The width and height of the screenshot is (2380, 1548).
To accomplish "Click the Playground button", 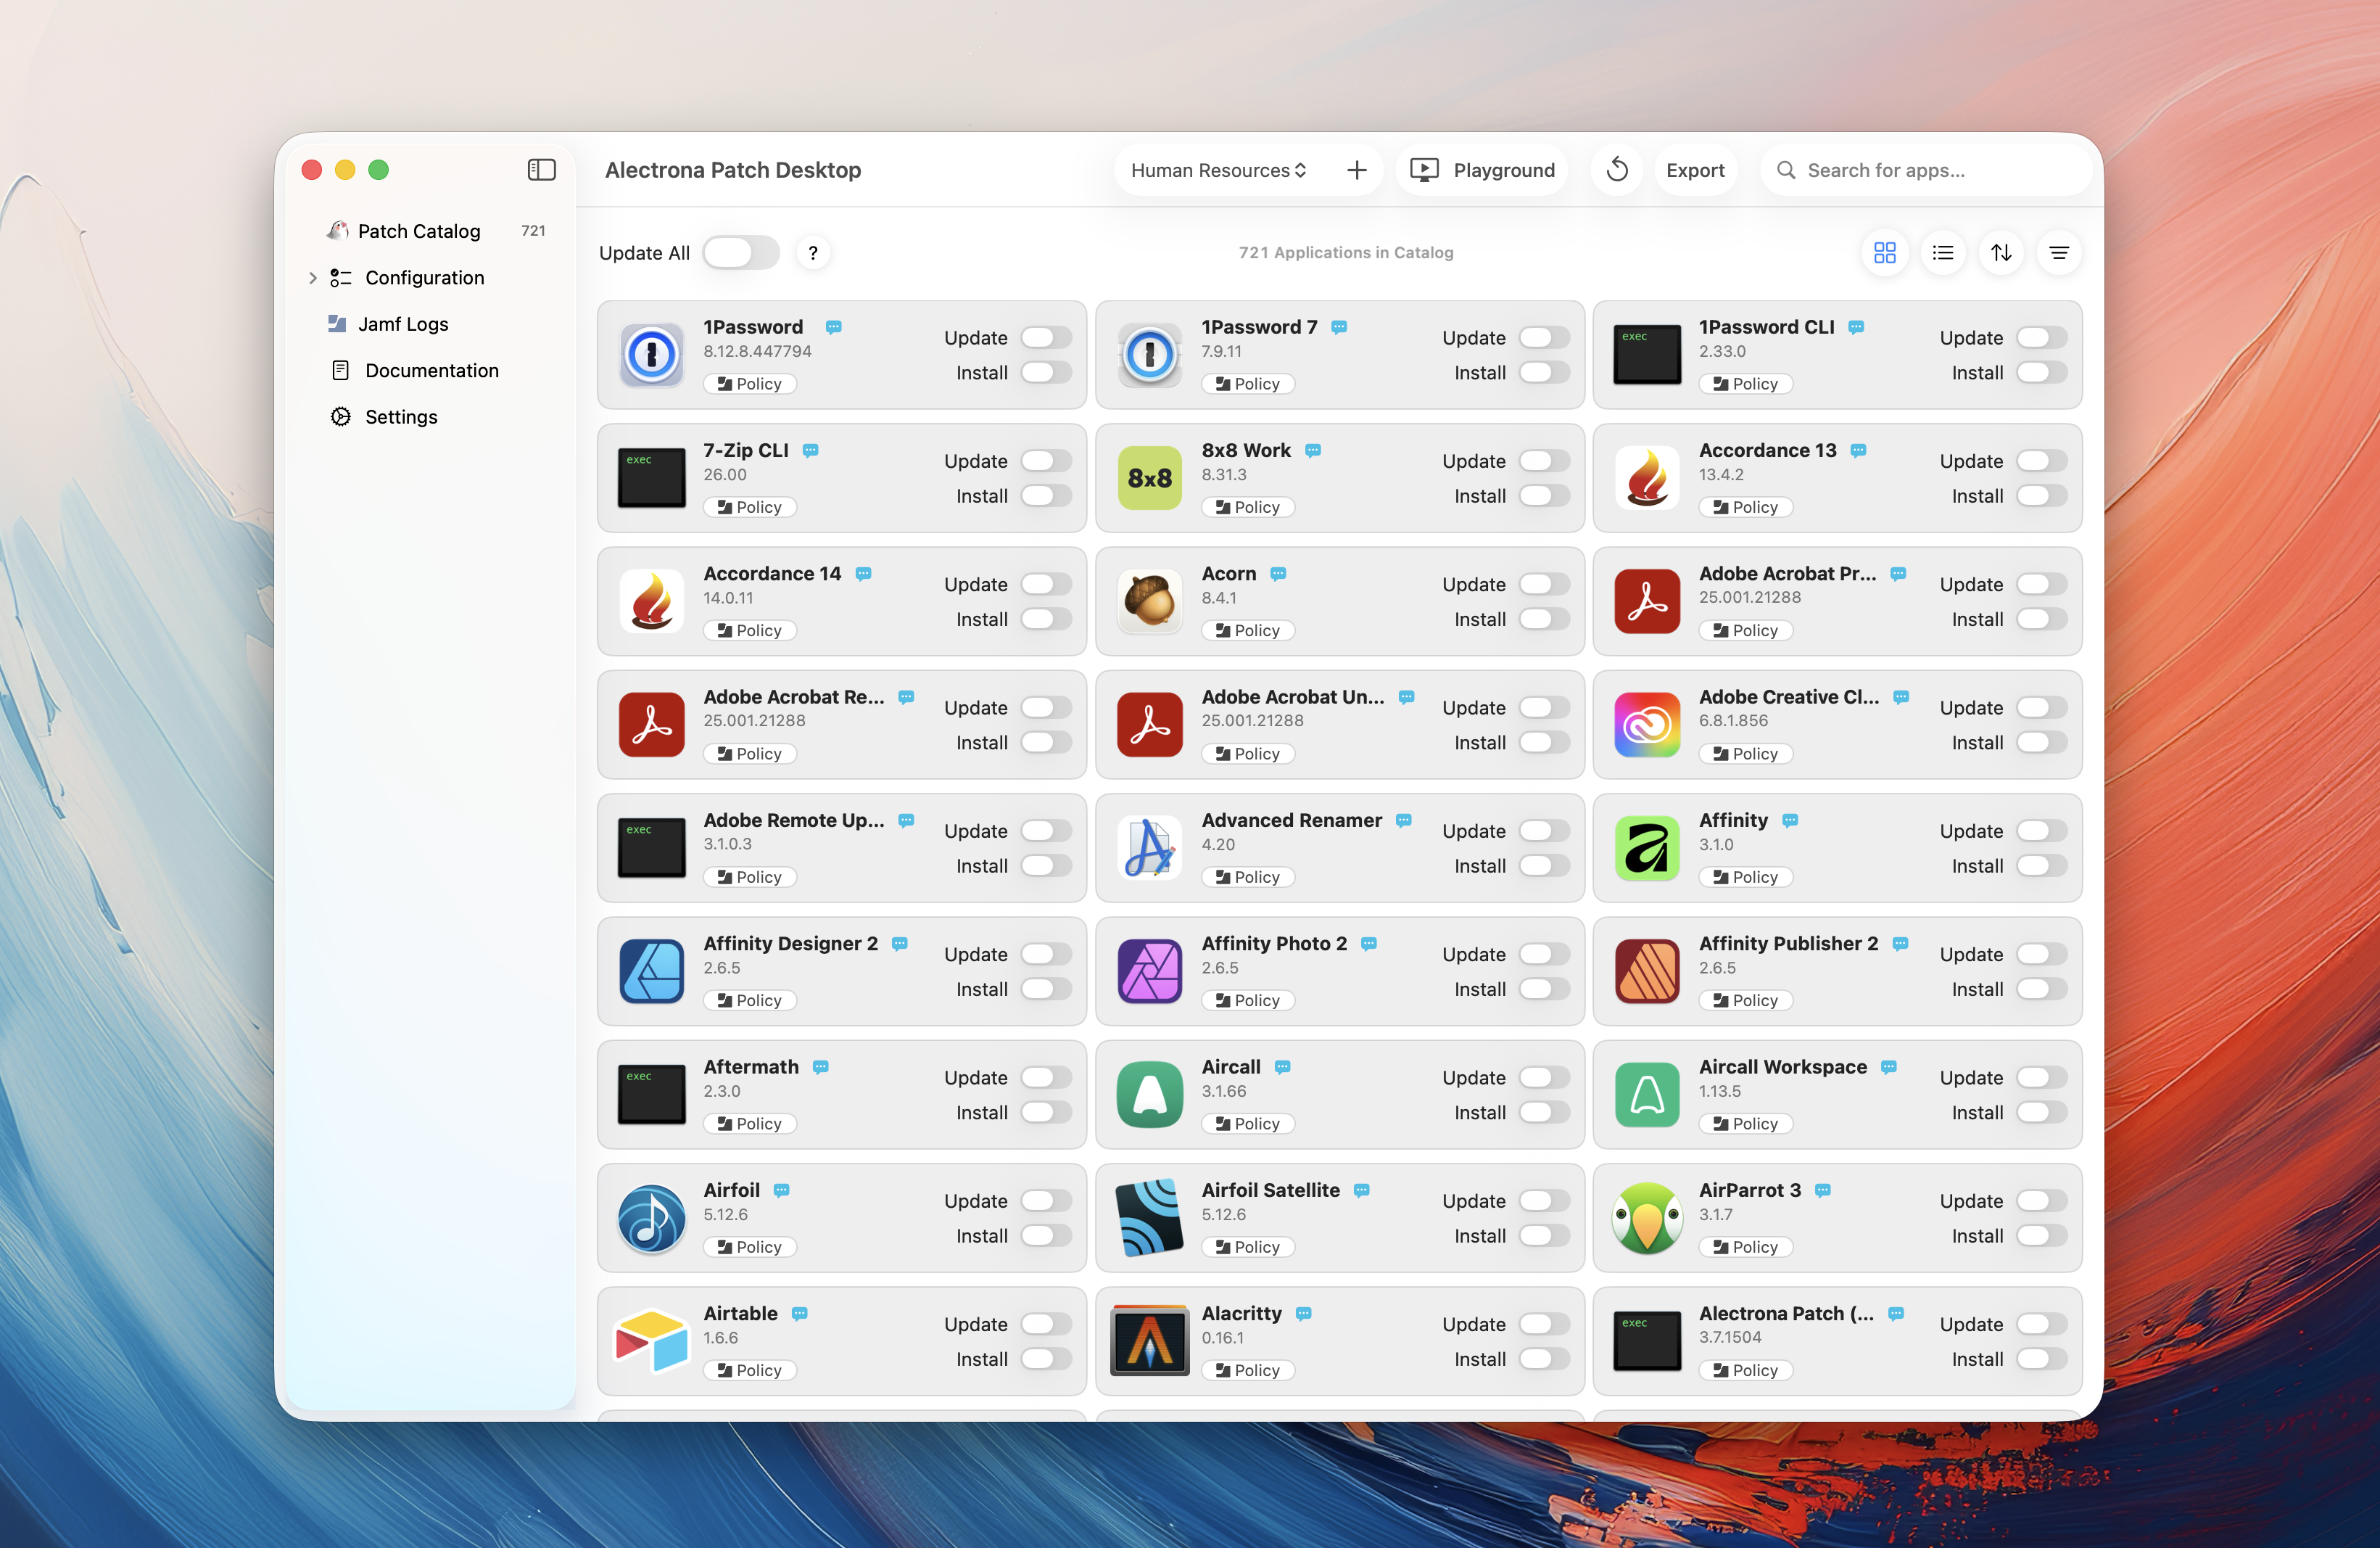I will 1481,170.
